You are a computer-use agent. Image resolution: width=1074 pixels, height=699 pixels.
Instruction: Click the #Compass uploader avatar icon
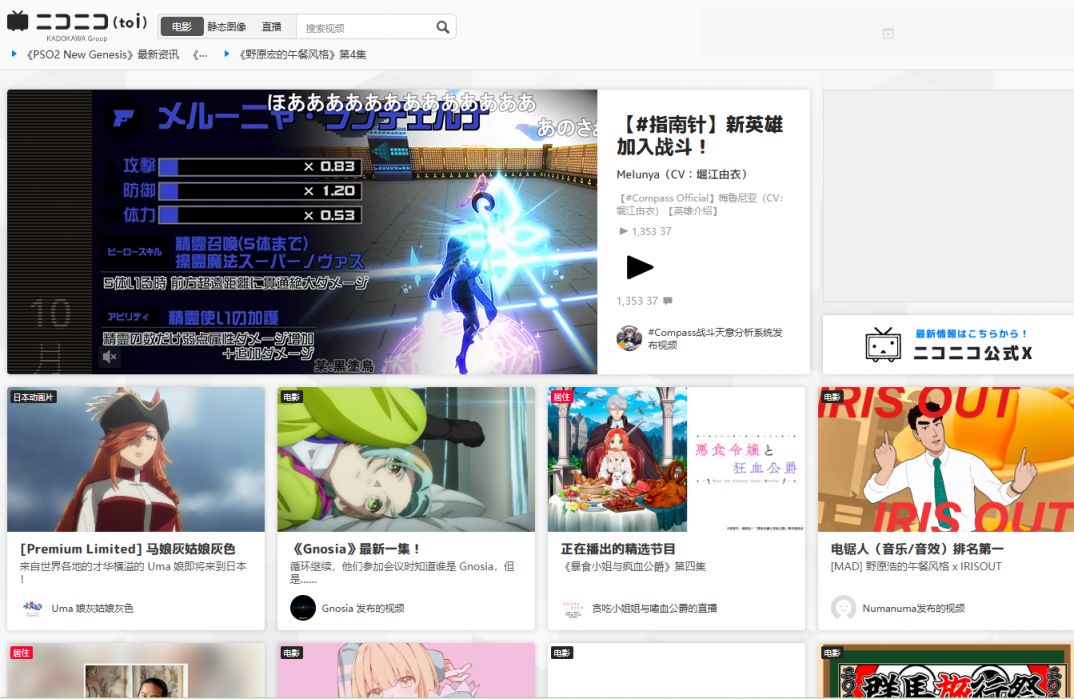coord(629,338)
